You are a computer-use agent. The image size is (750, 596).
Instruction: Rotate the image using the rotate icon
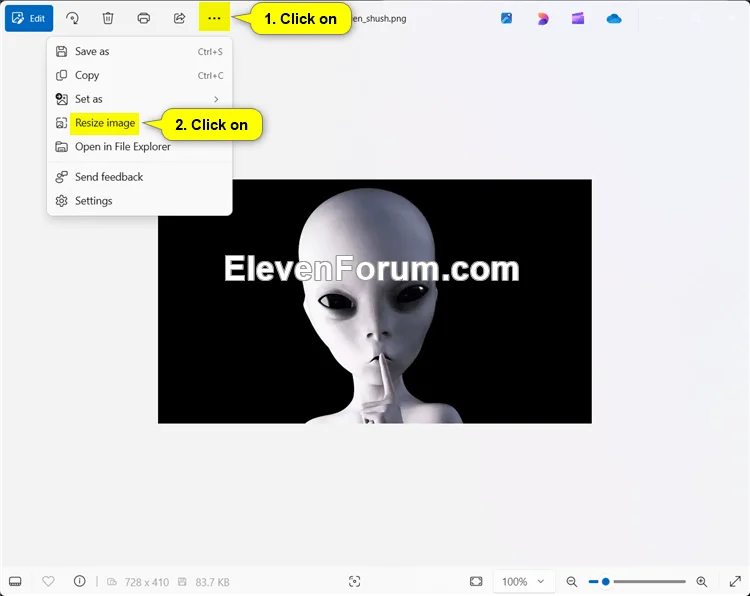click(72, 18)
